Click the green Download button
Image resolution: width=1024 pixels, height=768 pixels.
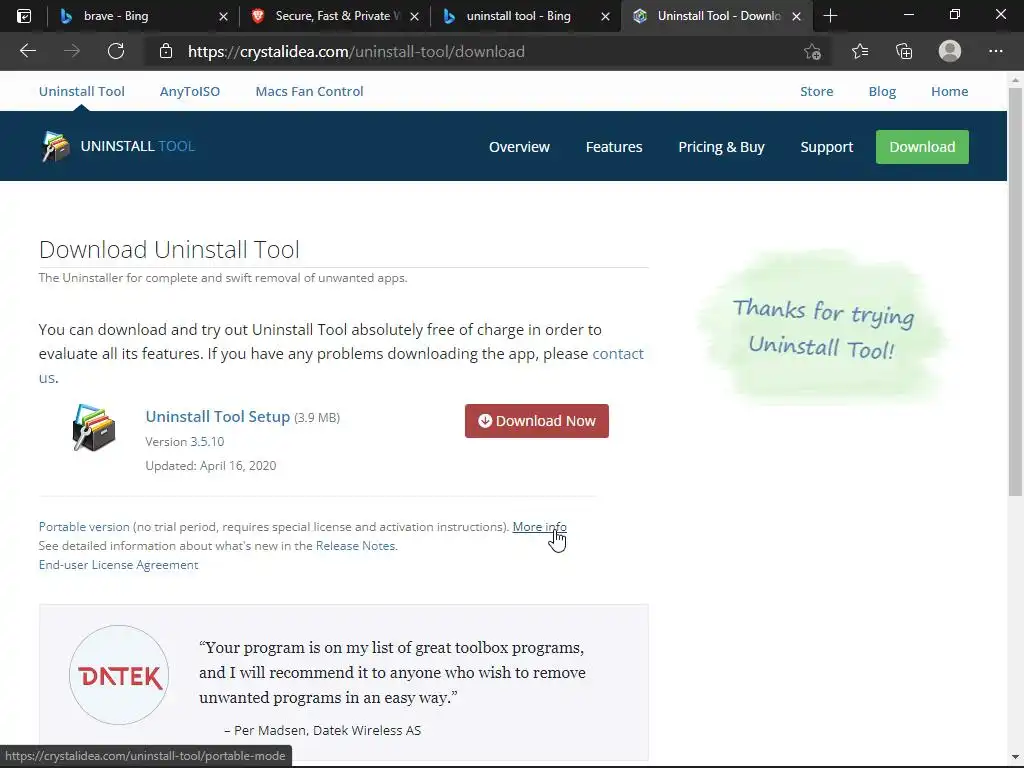(x=922, y=147)
